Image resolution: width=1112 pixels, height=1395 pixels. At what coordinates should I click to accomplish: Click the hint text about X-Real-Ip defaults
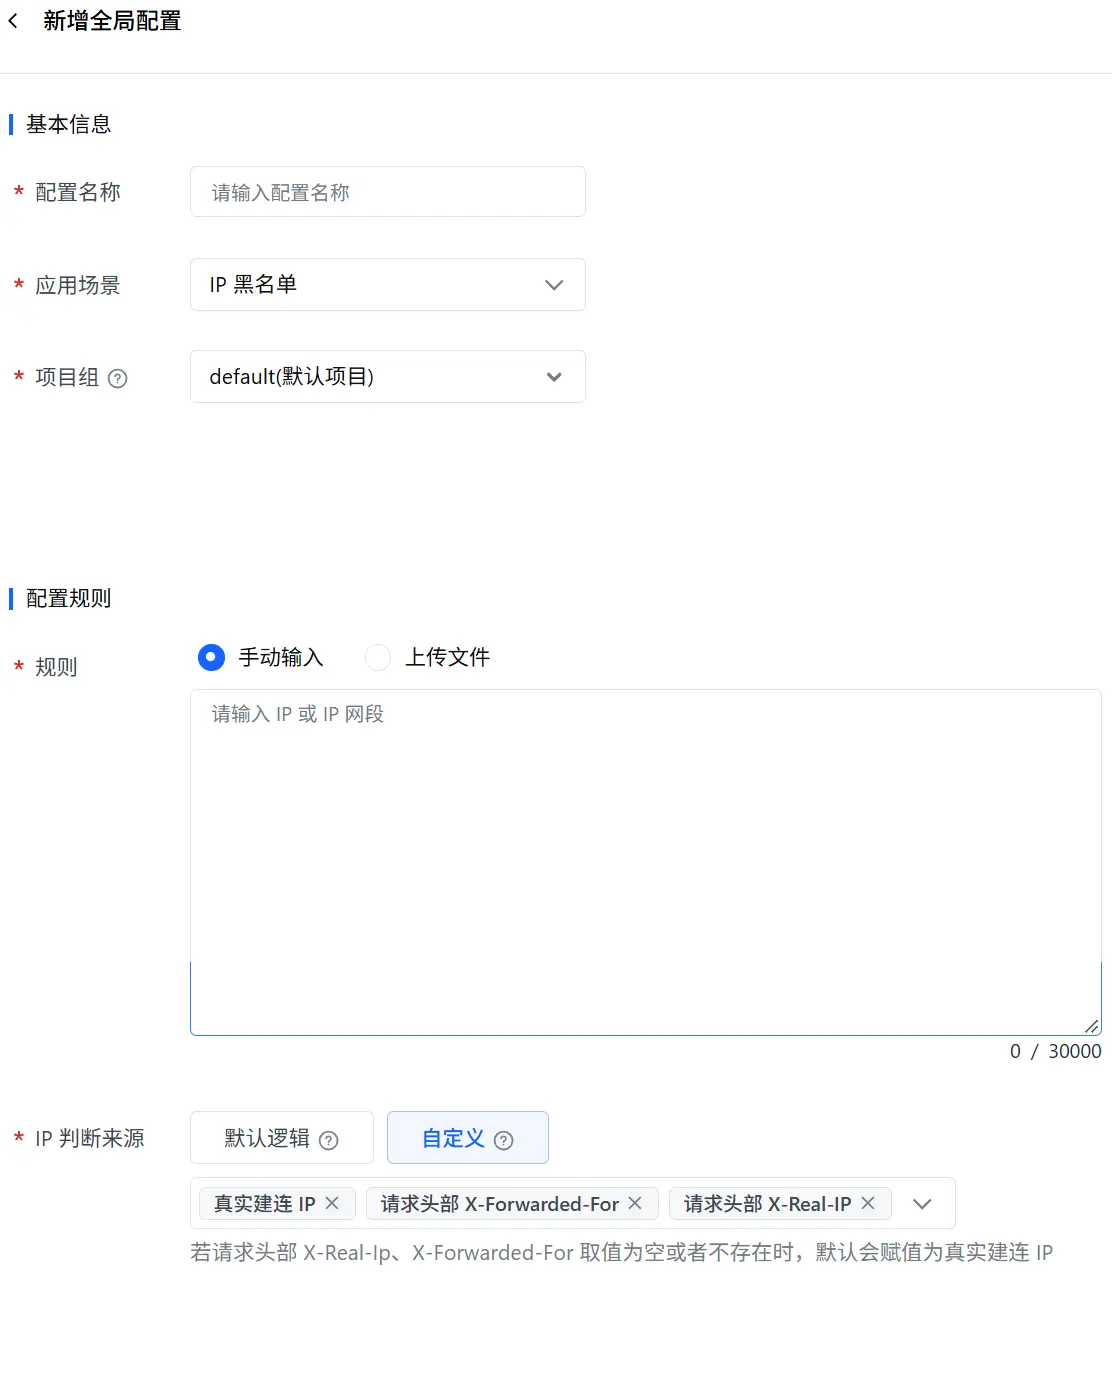pyautogui.click(x=622, y=1253)
